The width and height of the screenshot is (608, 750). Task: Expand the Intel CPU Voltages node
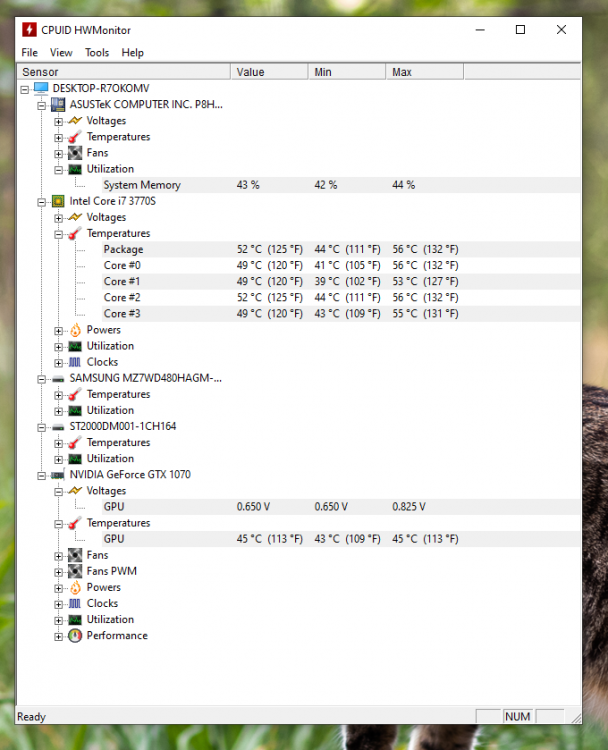click(58, 218)
